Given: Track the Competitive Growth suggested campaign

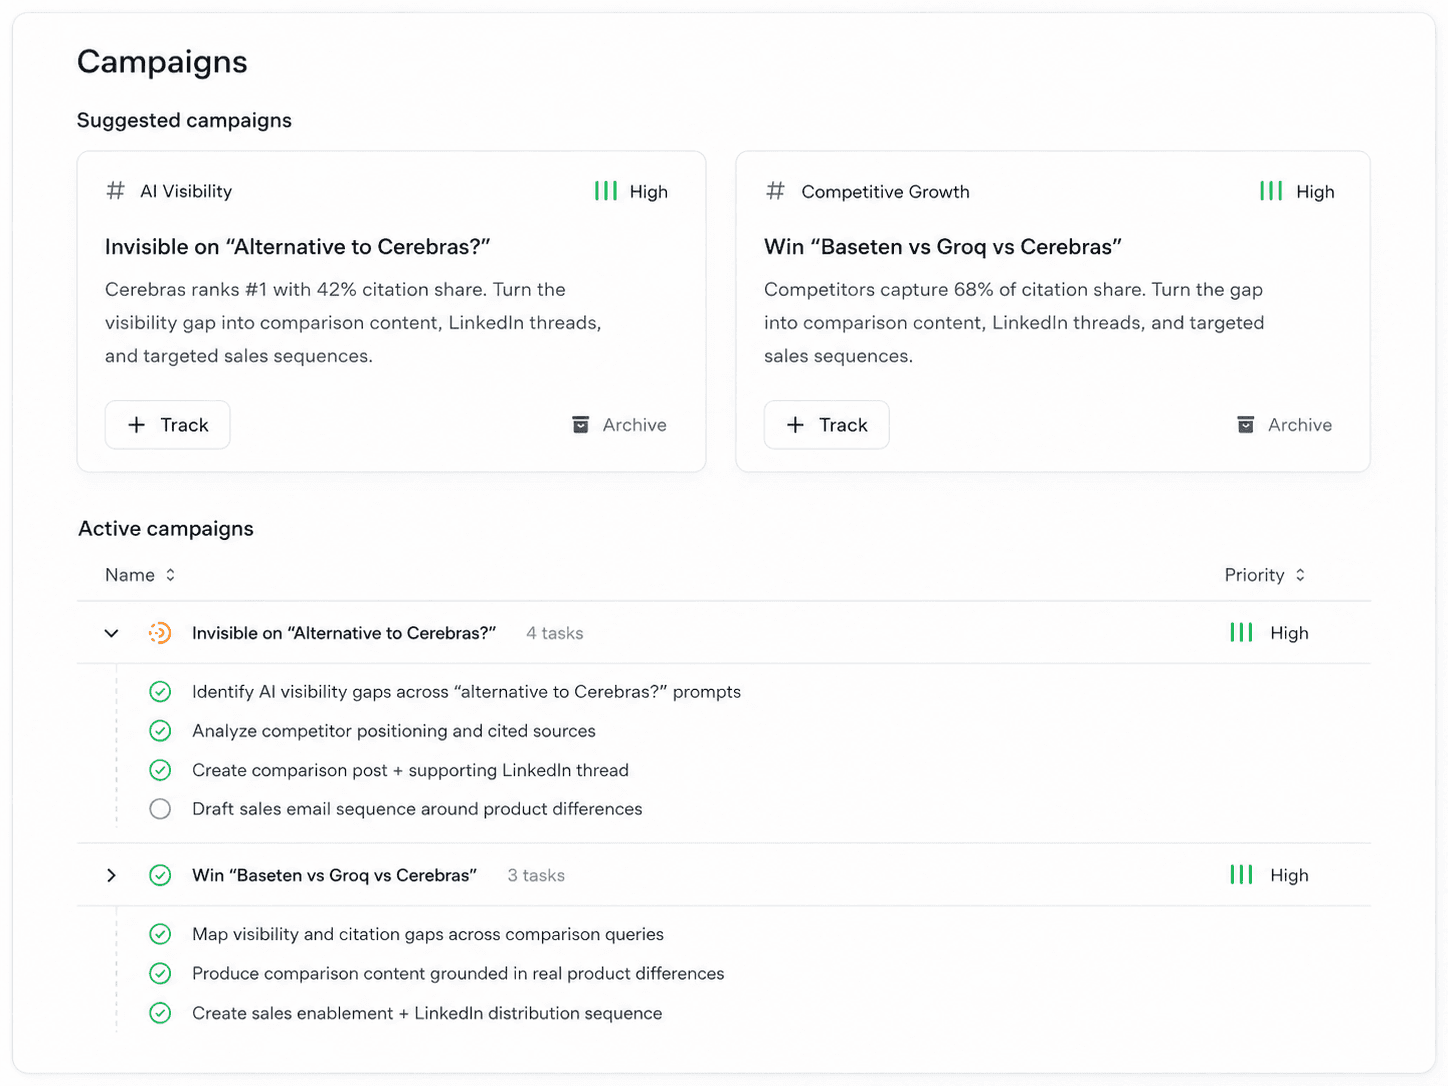Looking at the screenshot, I should (x=827, y=425).
